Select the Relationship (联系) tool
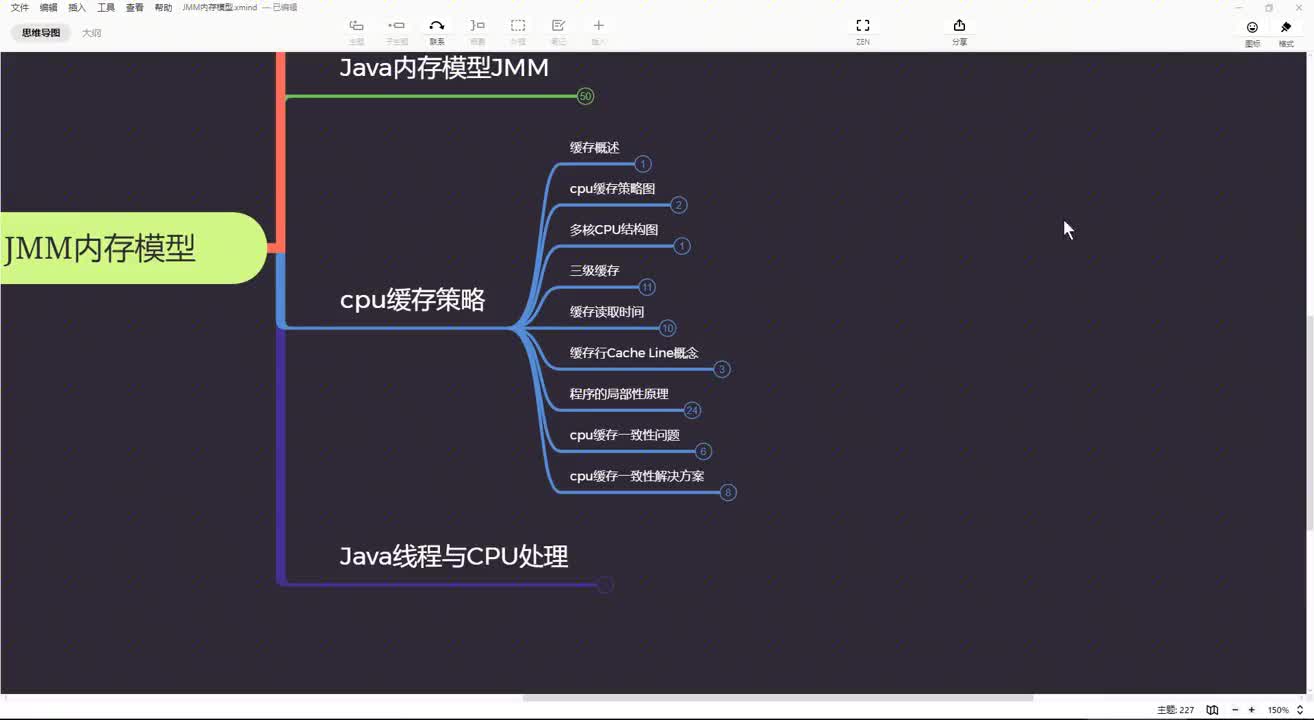The width and height of the screenshot is (1314, 720). 437,26
